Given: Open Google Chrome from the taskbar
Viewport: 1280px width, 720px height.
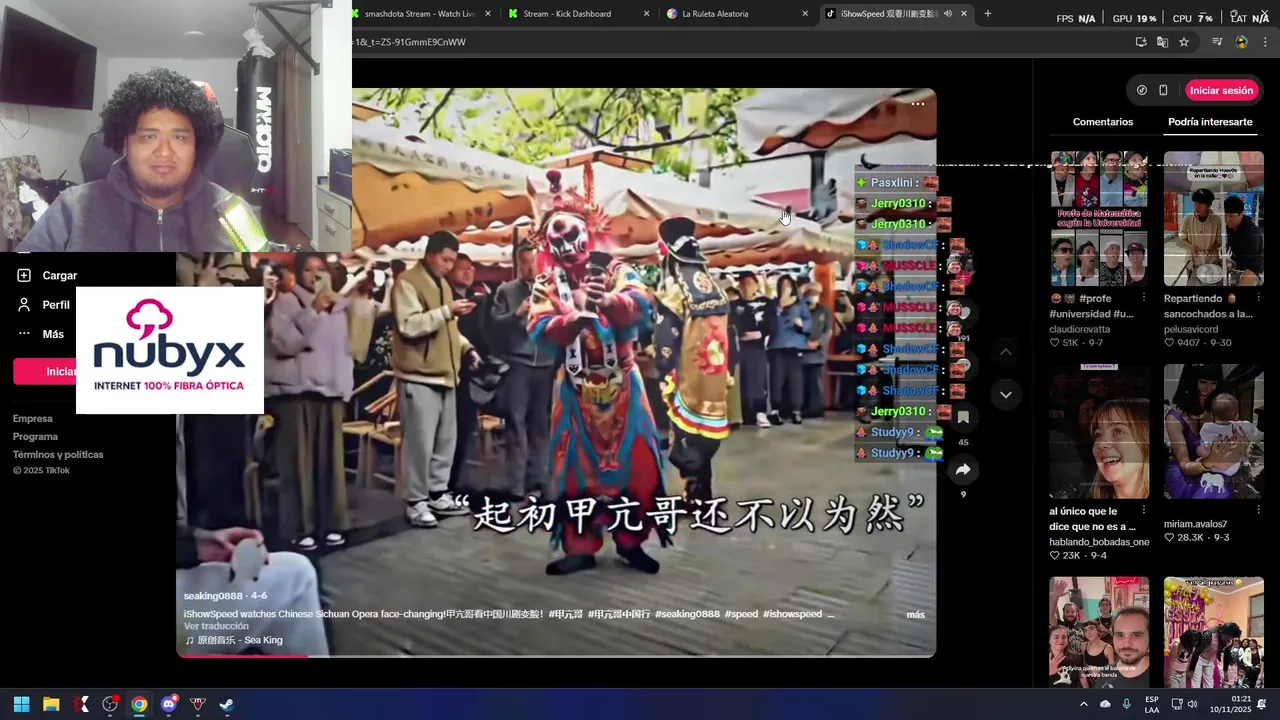Looking at the screenshot, I should tap(139, 704).
